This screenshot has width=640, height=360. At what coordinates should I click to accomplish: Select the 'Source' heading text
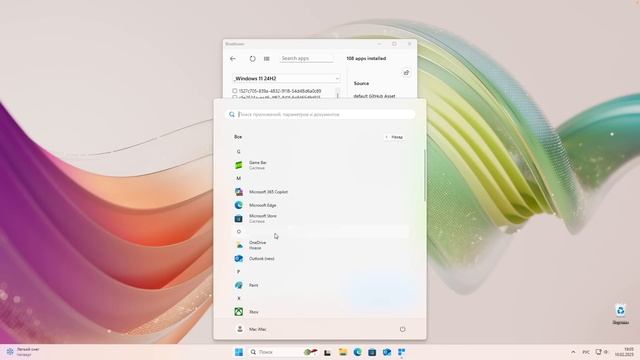click(x=361, y=83)
